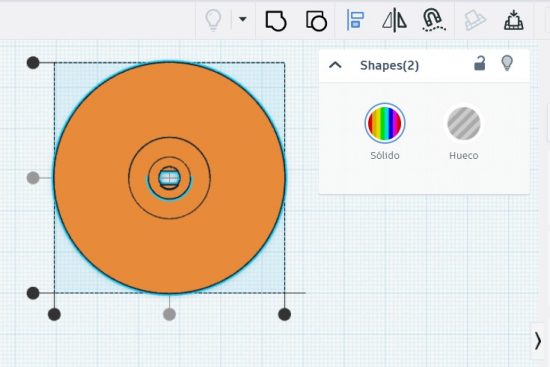Click the bottom-right black corner handle
Screen dimensions: 550x367
284,314
